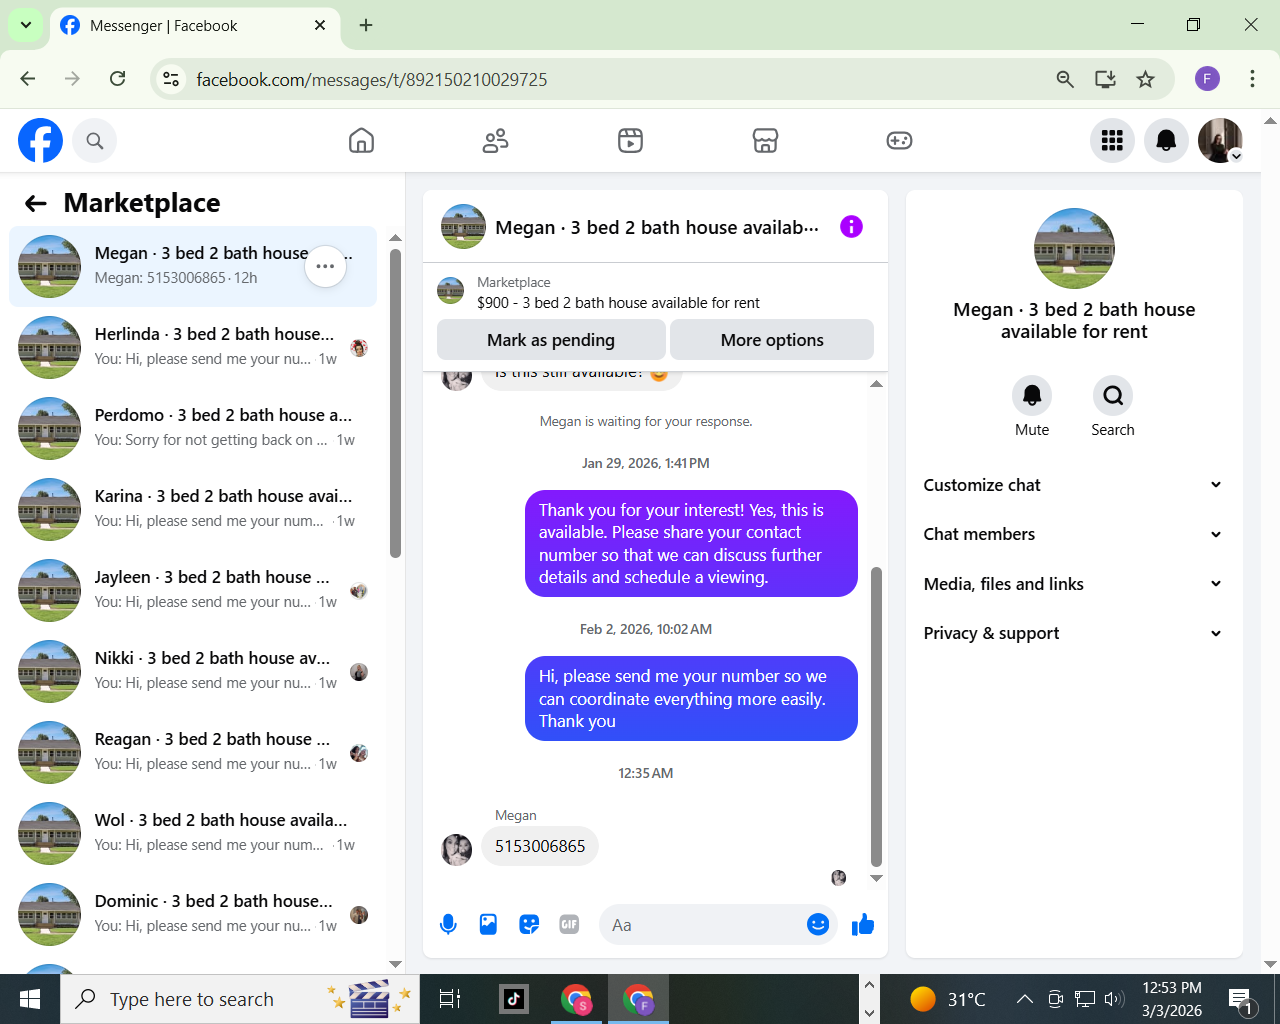Open the $900 house listing link
Screen dimensions: 1280x1024
click(618, 303)
